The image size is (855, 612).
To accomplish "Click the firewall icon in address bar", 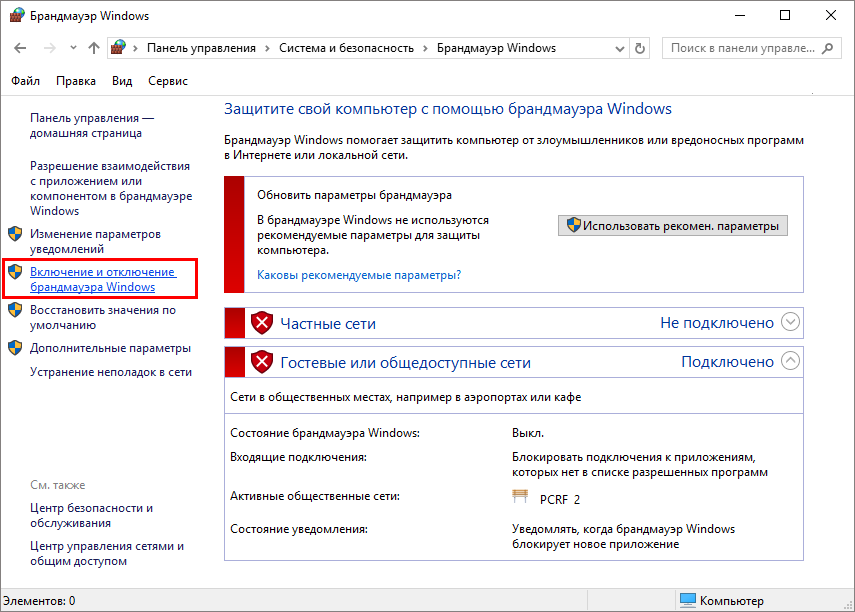I will click(120, 48).
